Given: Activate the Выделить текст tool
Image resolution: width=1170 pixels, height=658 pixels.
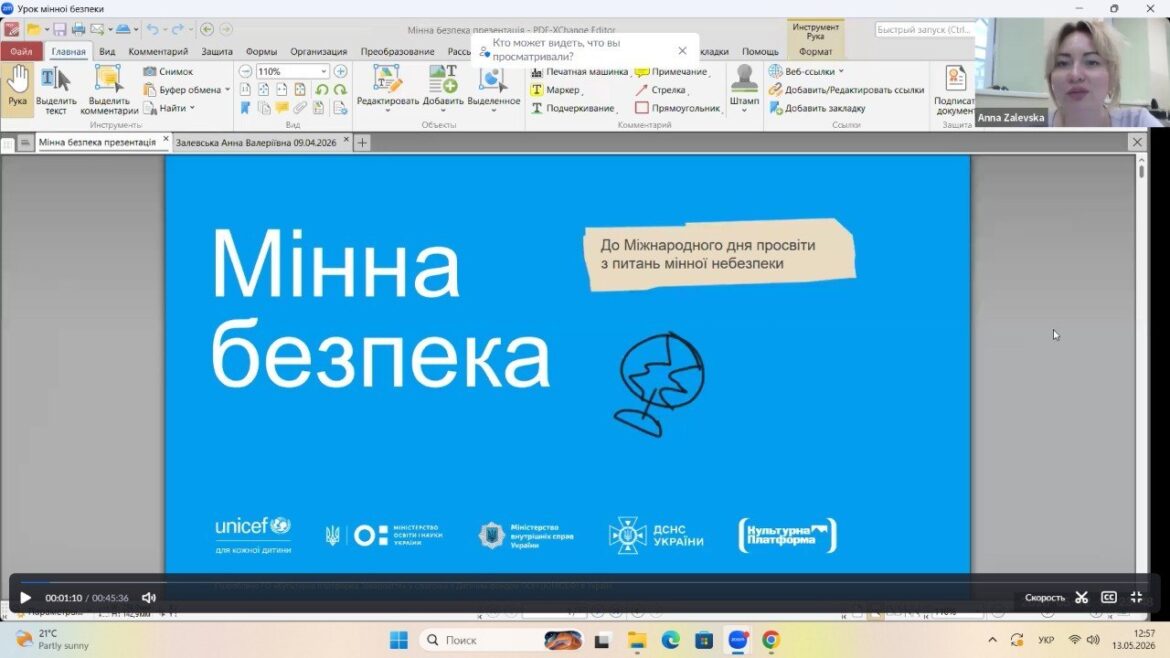Looking at the screenshot, I should (56, 91).
